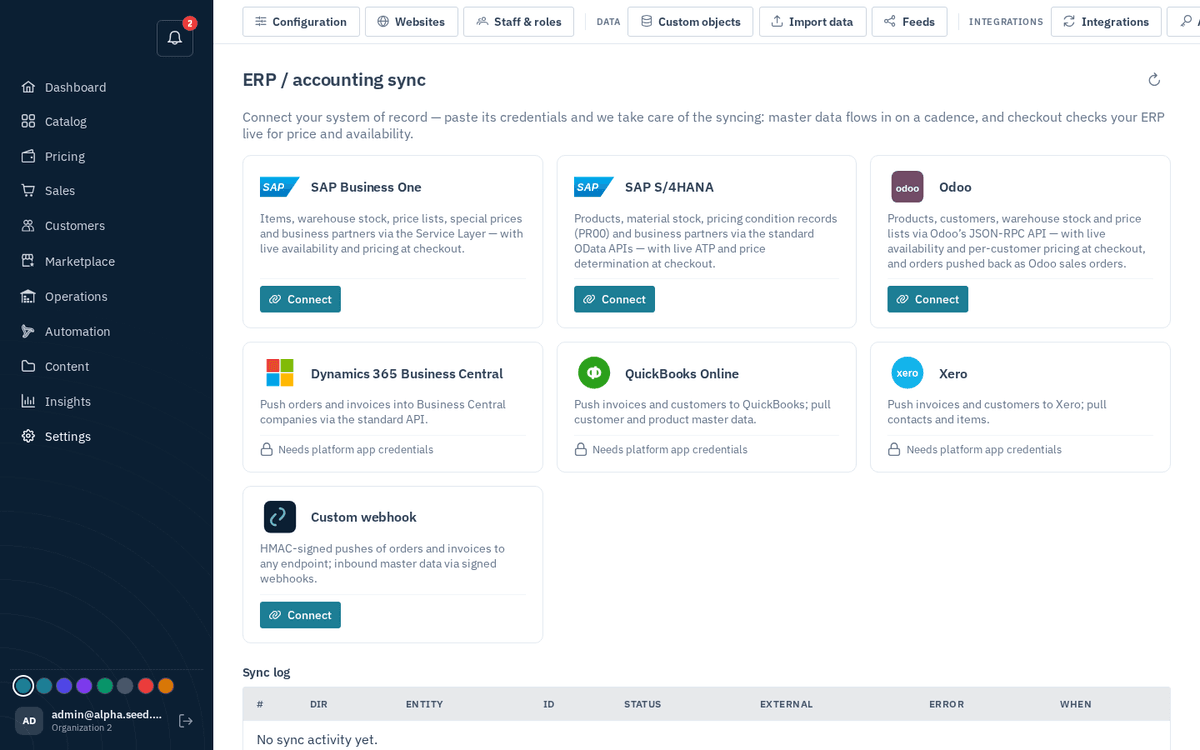Select the purple theme color swatch

[x=84, y=686]
